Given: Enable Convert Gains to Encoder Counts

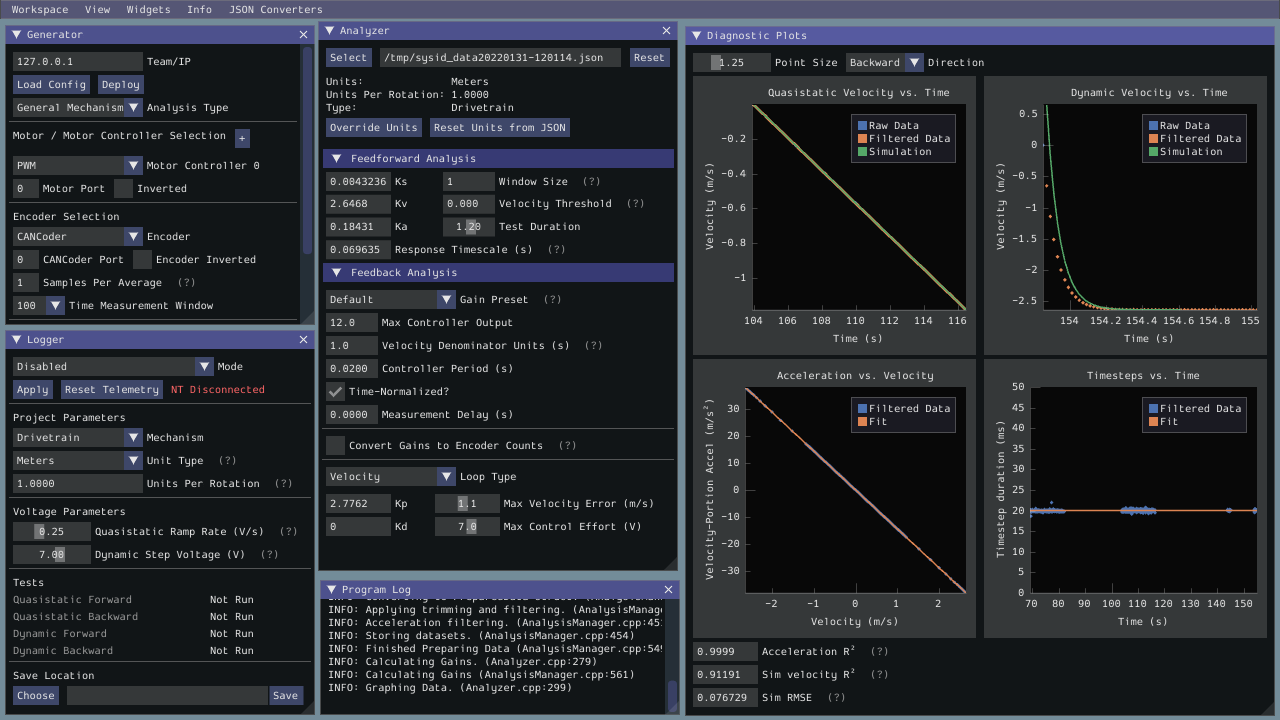Looking at the screenshot, I should [x=336, y=445].
